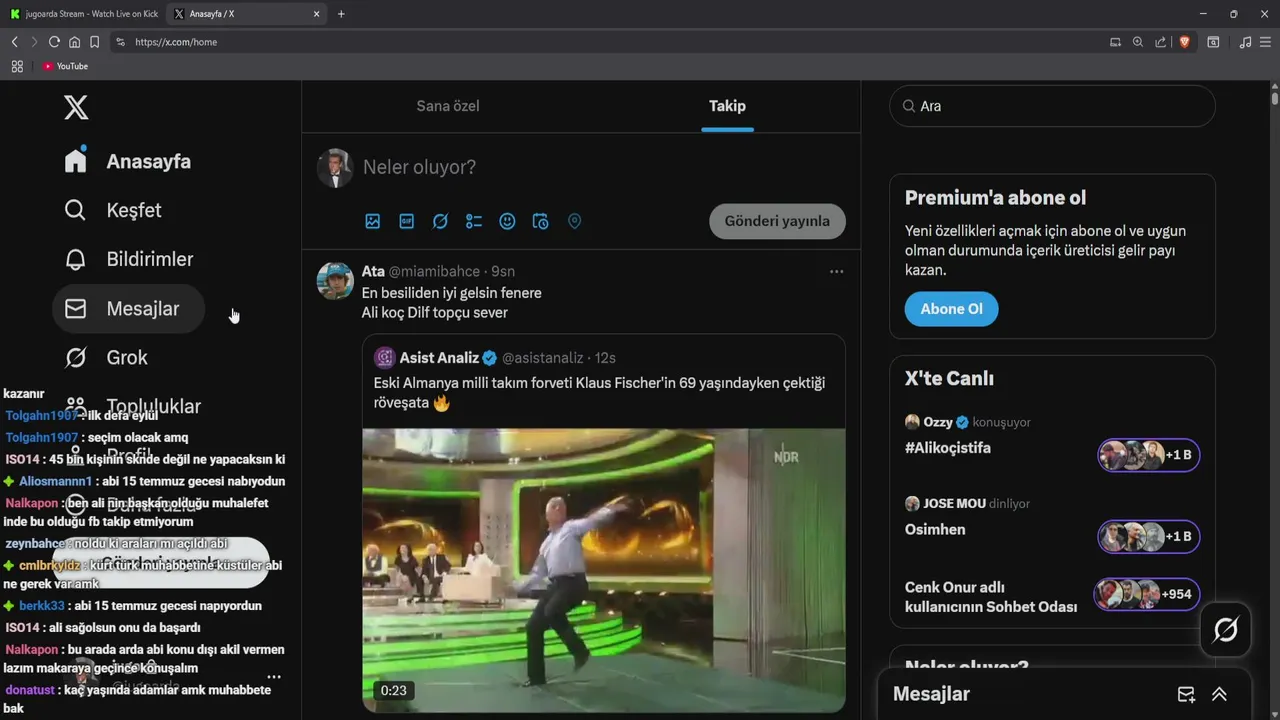This screenshot has height=720, width=1280.
Task: Open the floating Grok button
Action: (1226, 630)
